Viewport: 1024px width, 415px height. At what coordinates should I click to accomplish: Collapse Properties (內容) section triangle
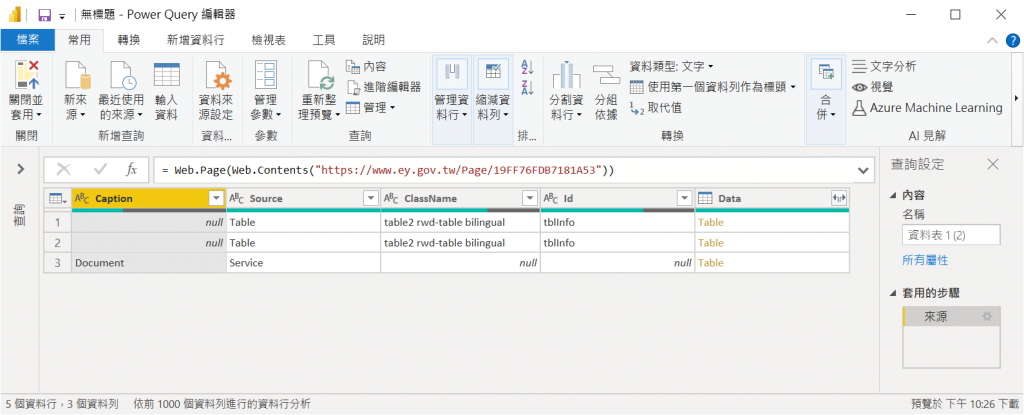pyautogui.click(x=893, y=196)
